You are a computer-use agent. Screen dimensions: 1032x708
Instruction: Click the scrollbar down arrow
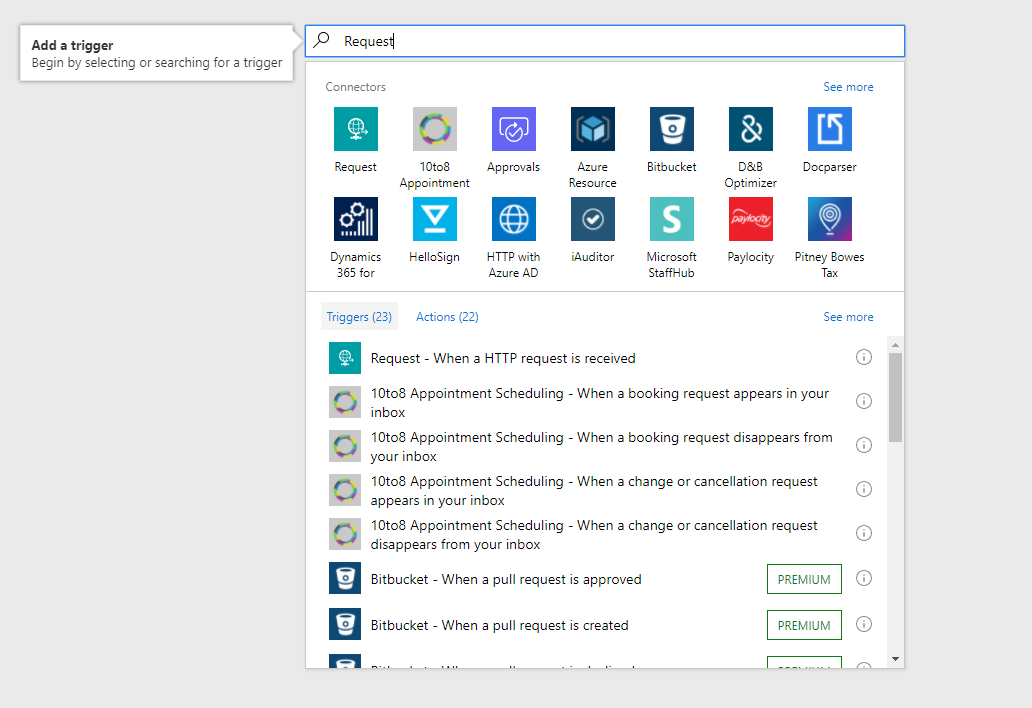[x=895, y=659]
